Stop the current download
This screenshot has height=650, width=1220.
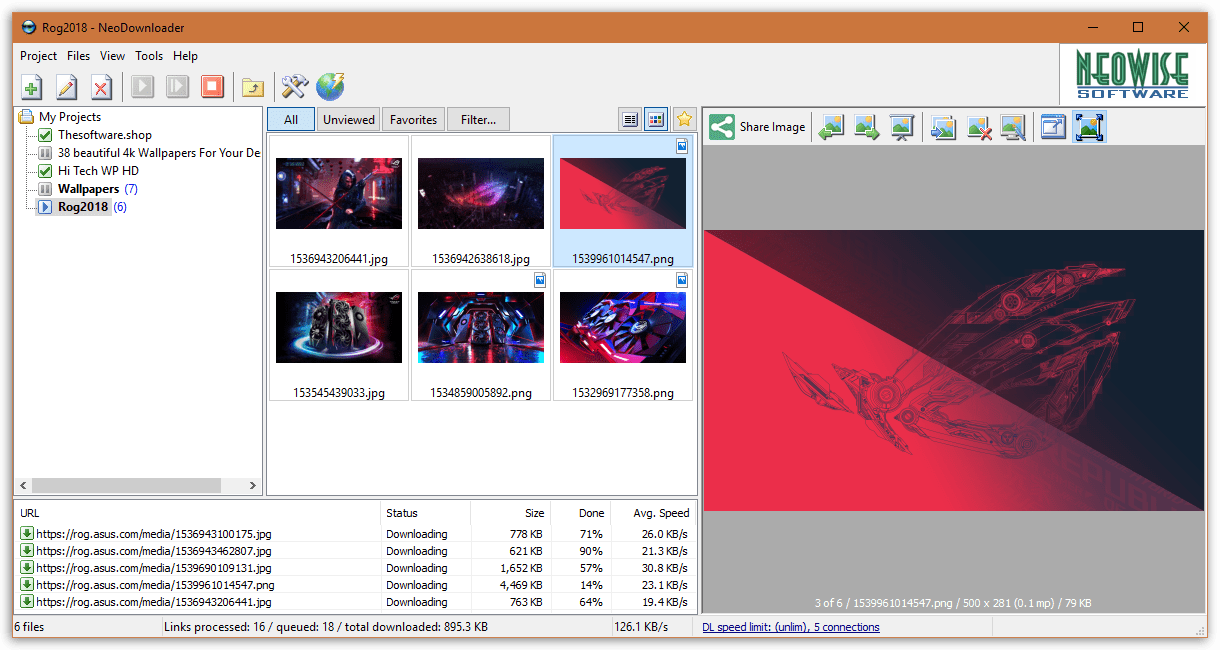[x=211, y=87]
